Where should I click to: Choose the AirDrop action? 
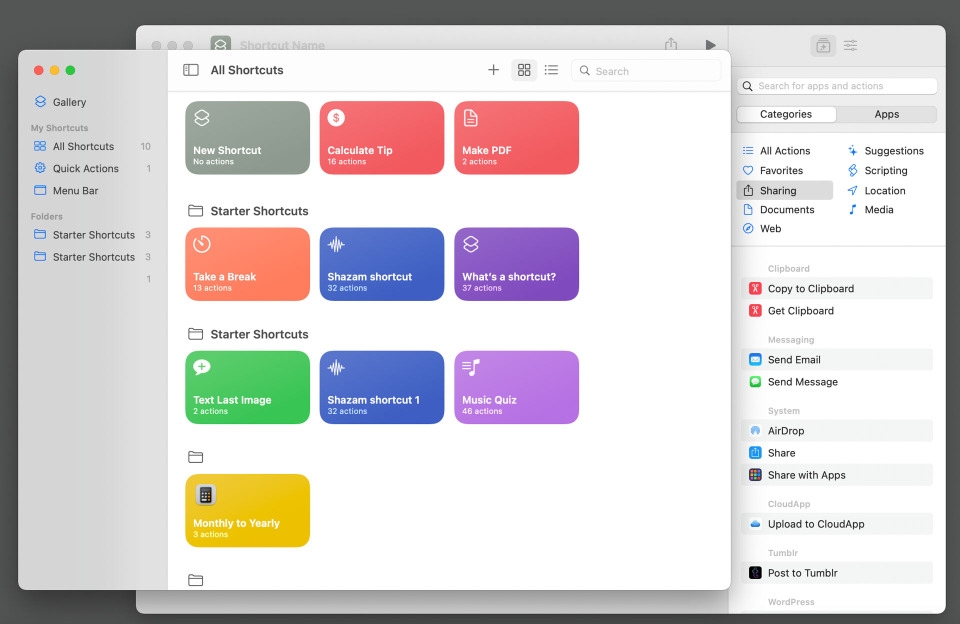837,430
